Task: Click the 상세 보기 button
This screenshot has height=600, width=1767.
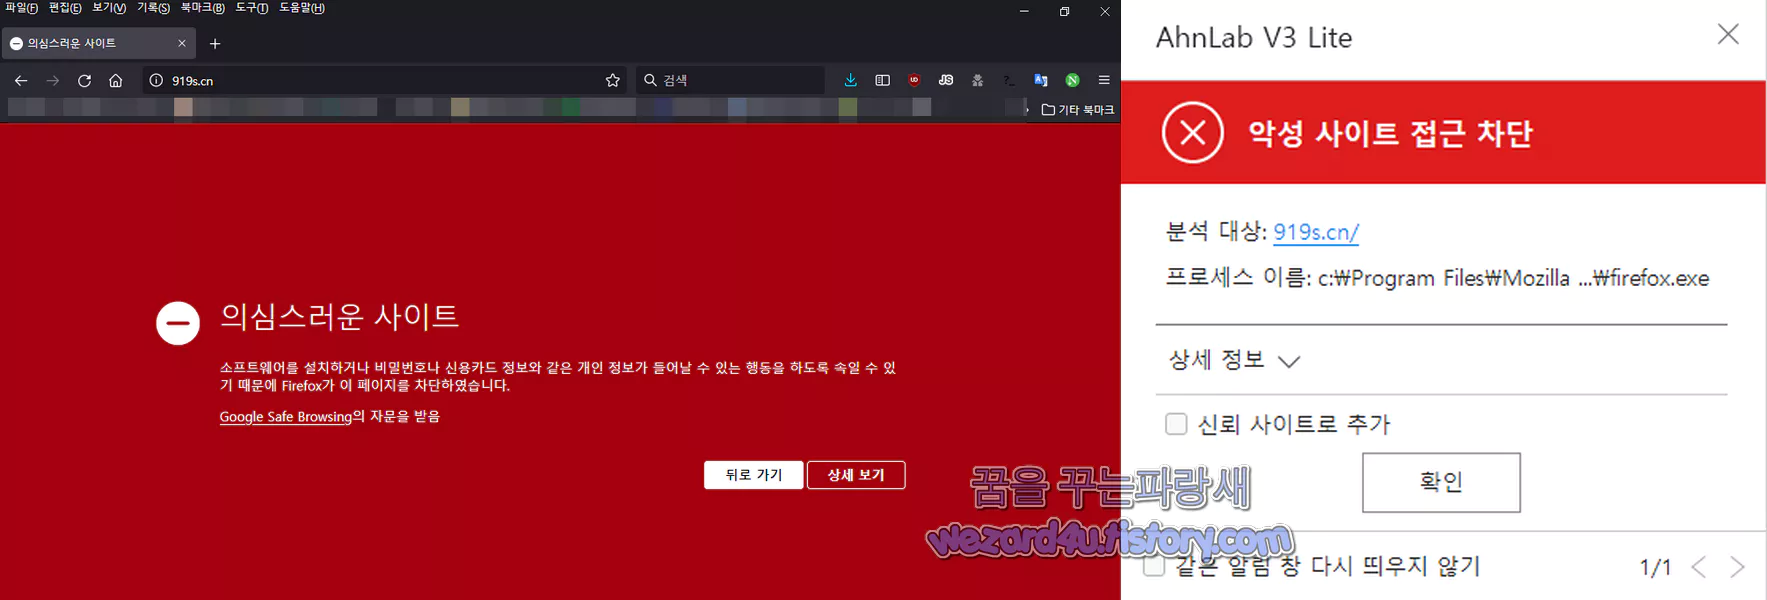Action: [x=856, y=475]
